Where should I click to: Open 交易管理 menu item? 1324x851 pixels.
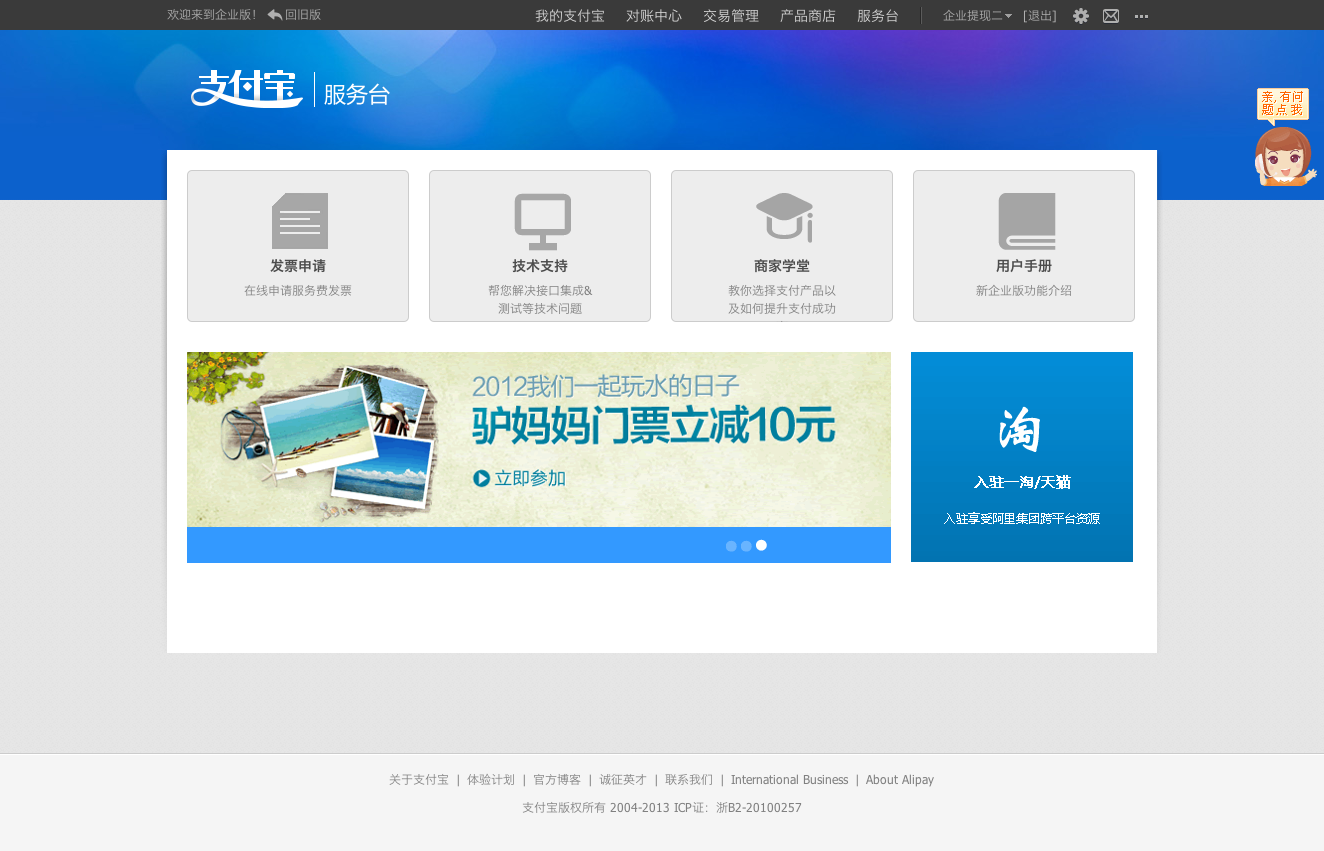[731, 16]
